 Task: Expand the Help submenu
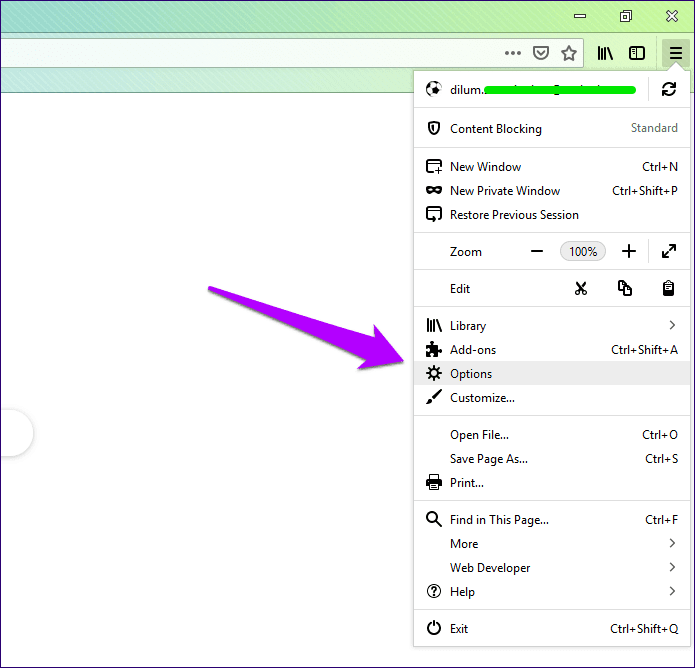point(552,591)
